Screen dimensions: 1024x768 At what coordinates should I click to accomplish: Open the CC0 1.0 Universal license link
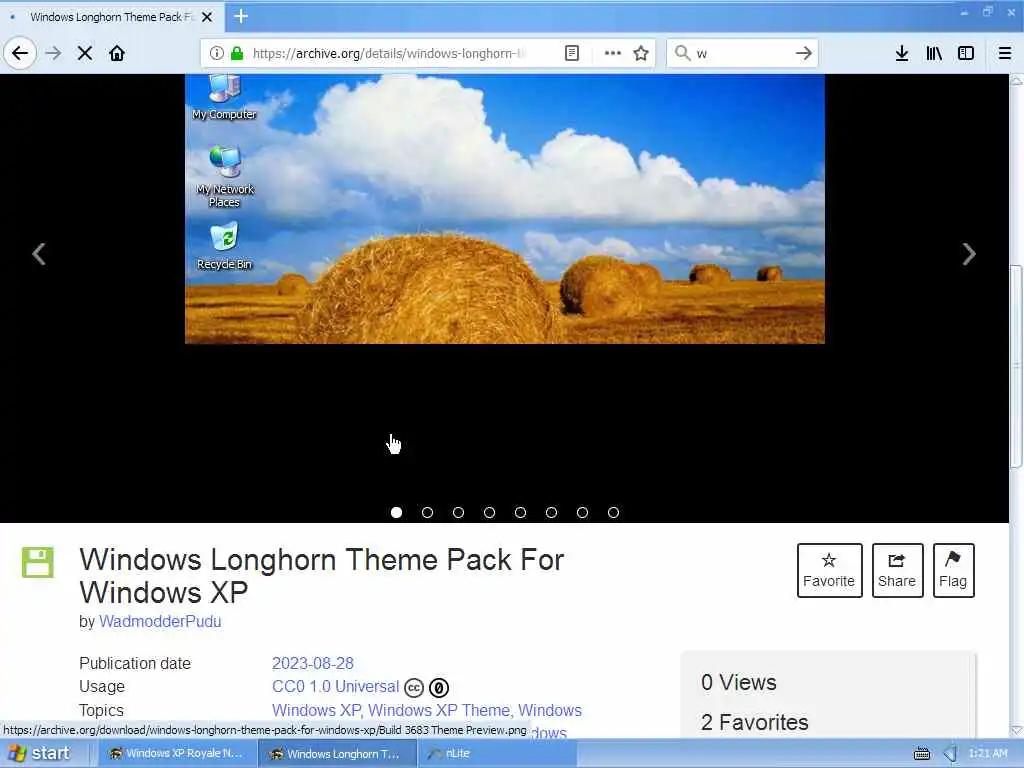click(x=335, y=686)
